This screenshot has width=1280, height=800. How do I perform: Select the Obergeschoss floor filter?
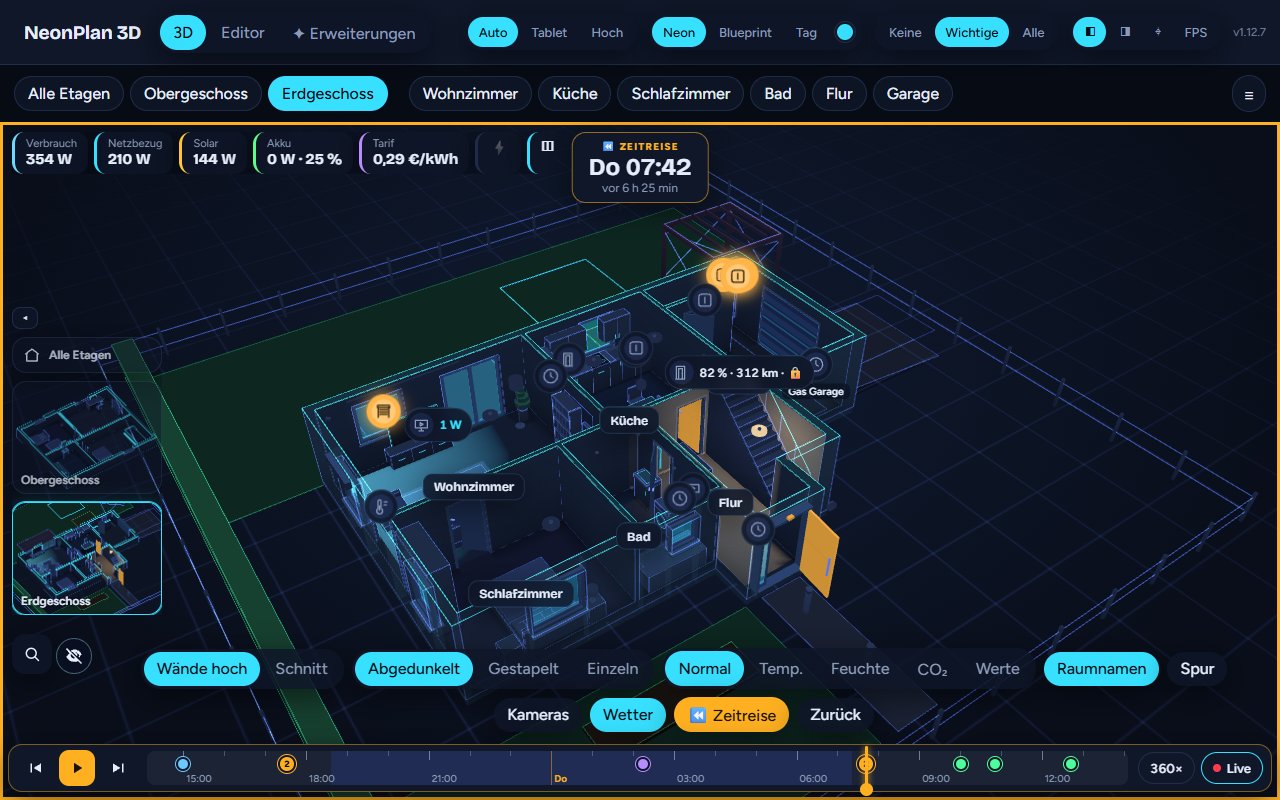pyautogui.click(x=196, y=94)
